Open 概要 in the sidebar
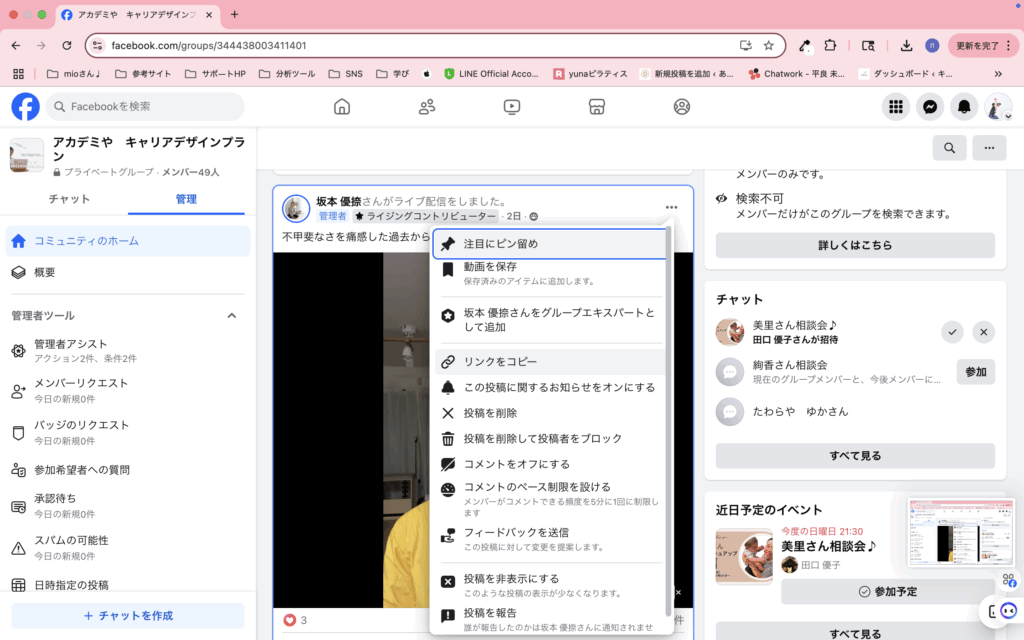1024x640 pixels. click(128, 272)
